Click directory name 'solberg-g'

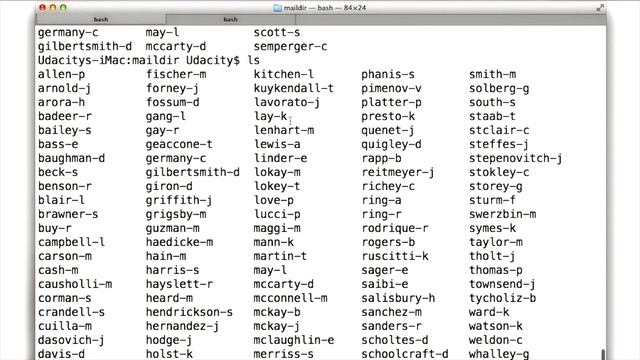[x=499, y=88]
